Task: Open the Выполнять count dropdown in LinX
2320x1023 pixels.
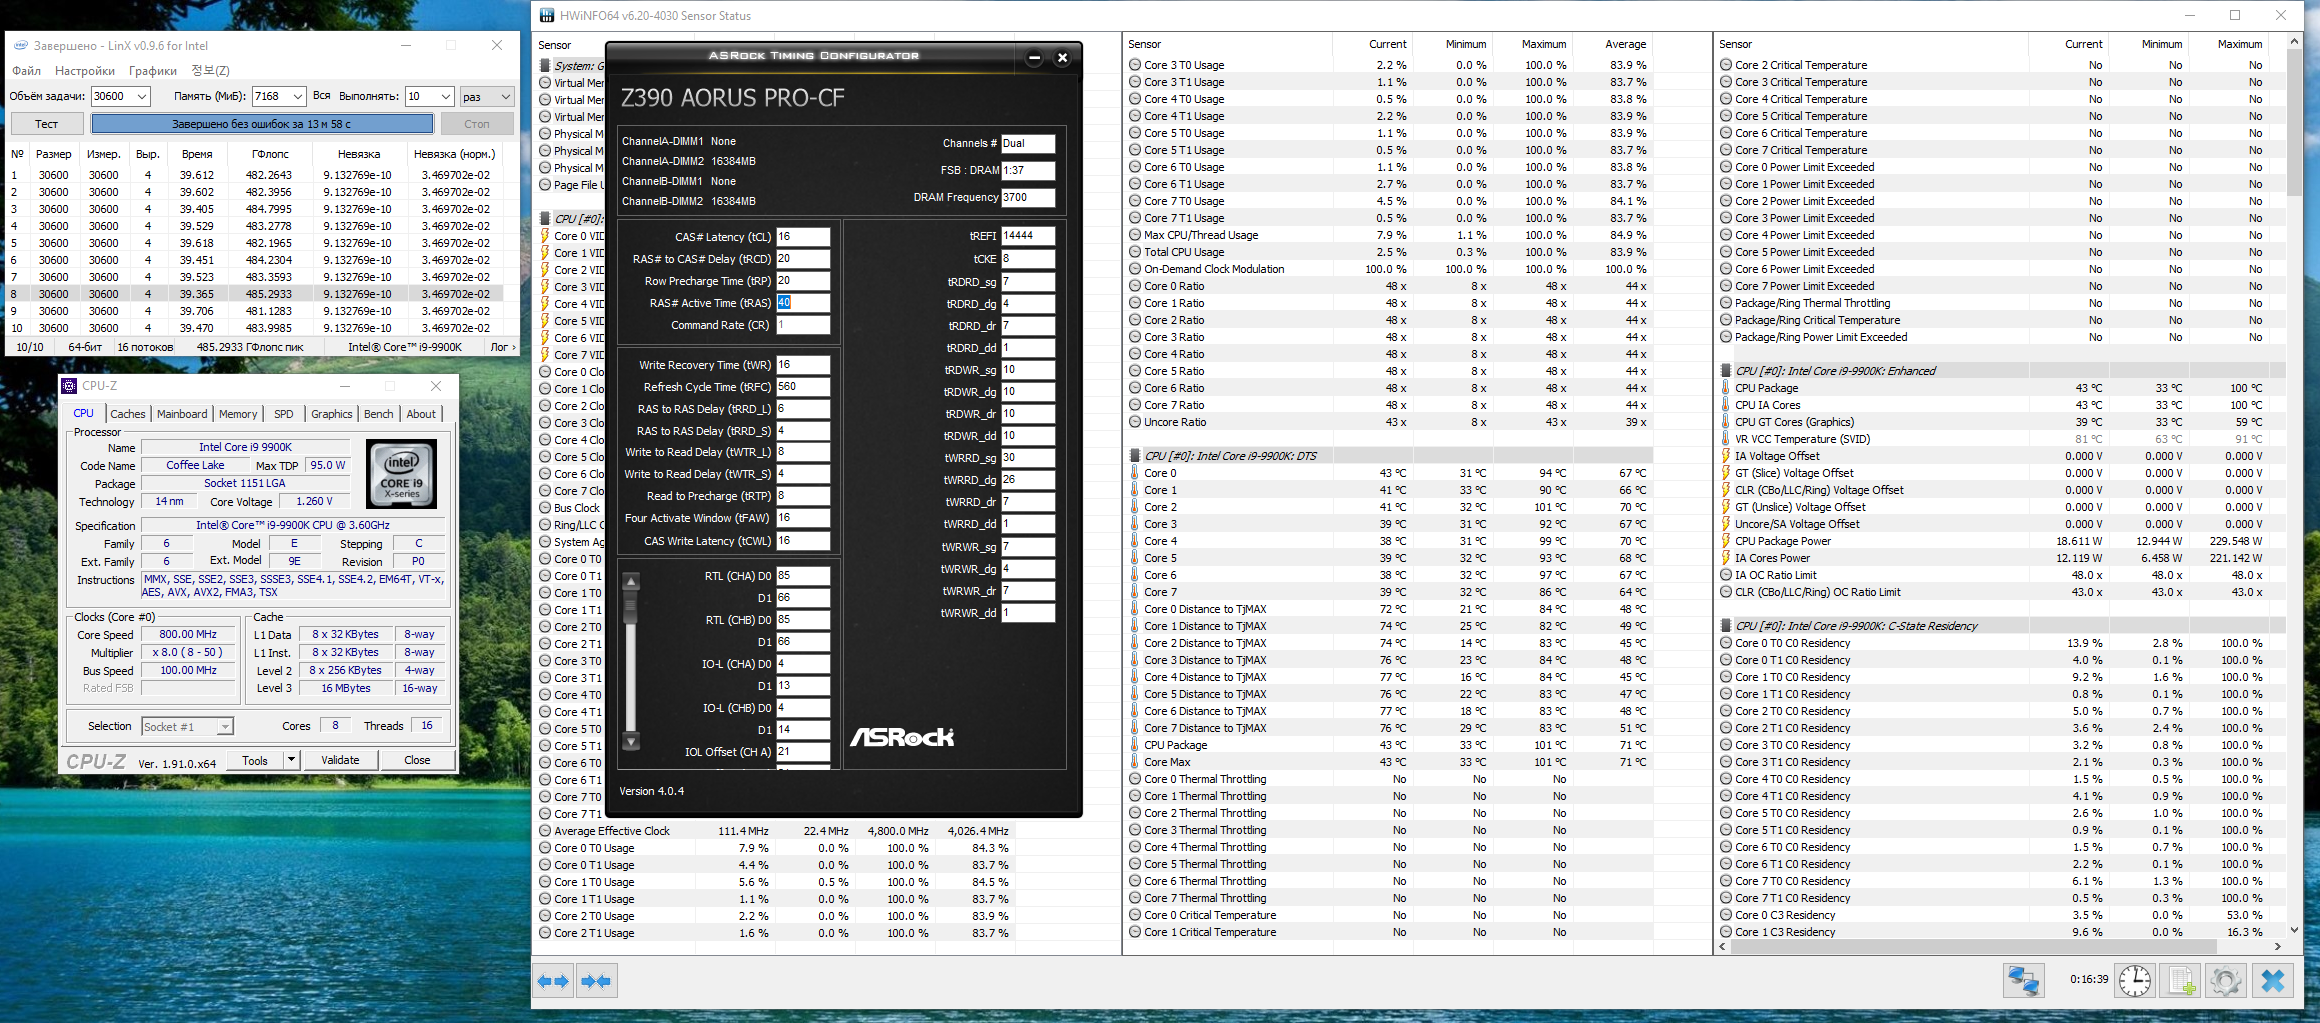Action: [444, 97]
